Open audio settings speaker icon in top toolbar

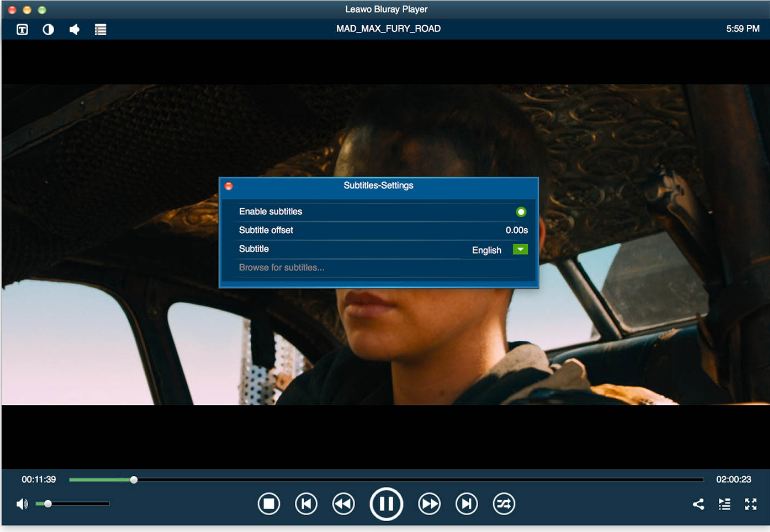pos(75,29)
